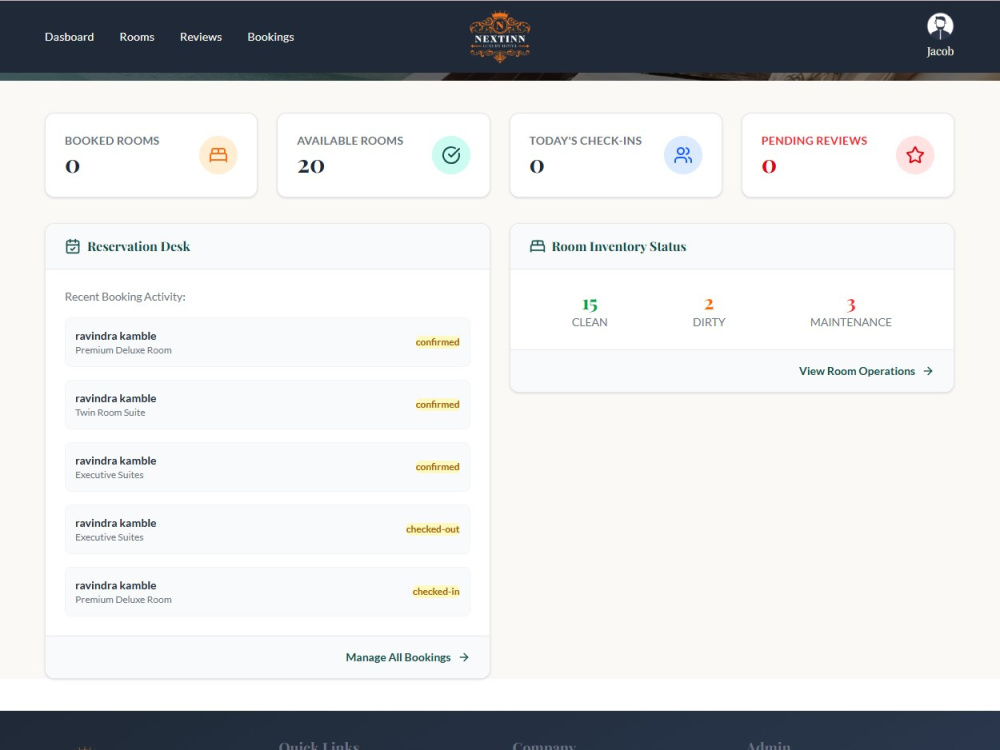The image size is (1000, 750).
Task: Open Jacob's profile avatar
Action: click(939, 26)
